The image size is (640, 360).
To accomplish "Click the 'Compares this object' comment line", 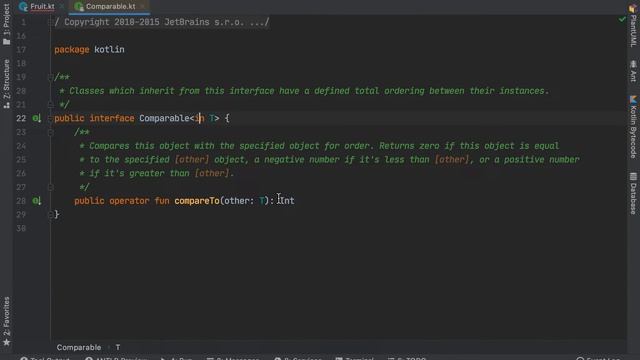I will 319,146.
